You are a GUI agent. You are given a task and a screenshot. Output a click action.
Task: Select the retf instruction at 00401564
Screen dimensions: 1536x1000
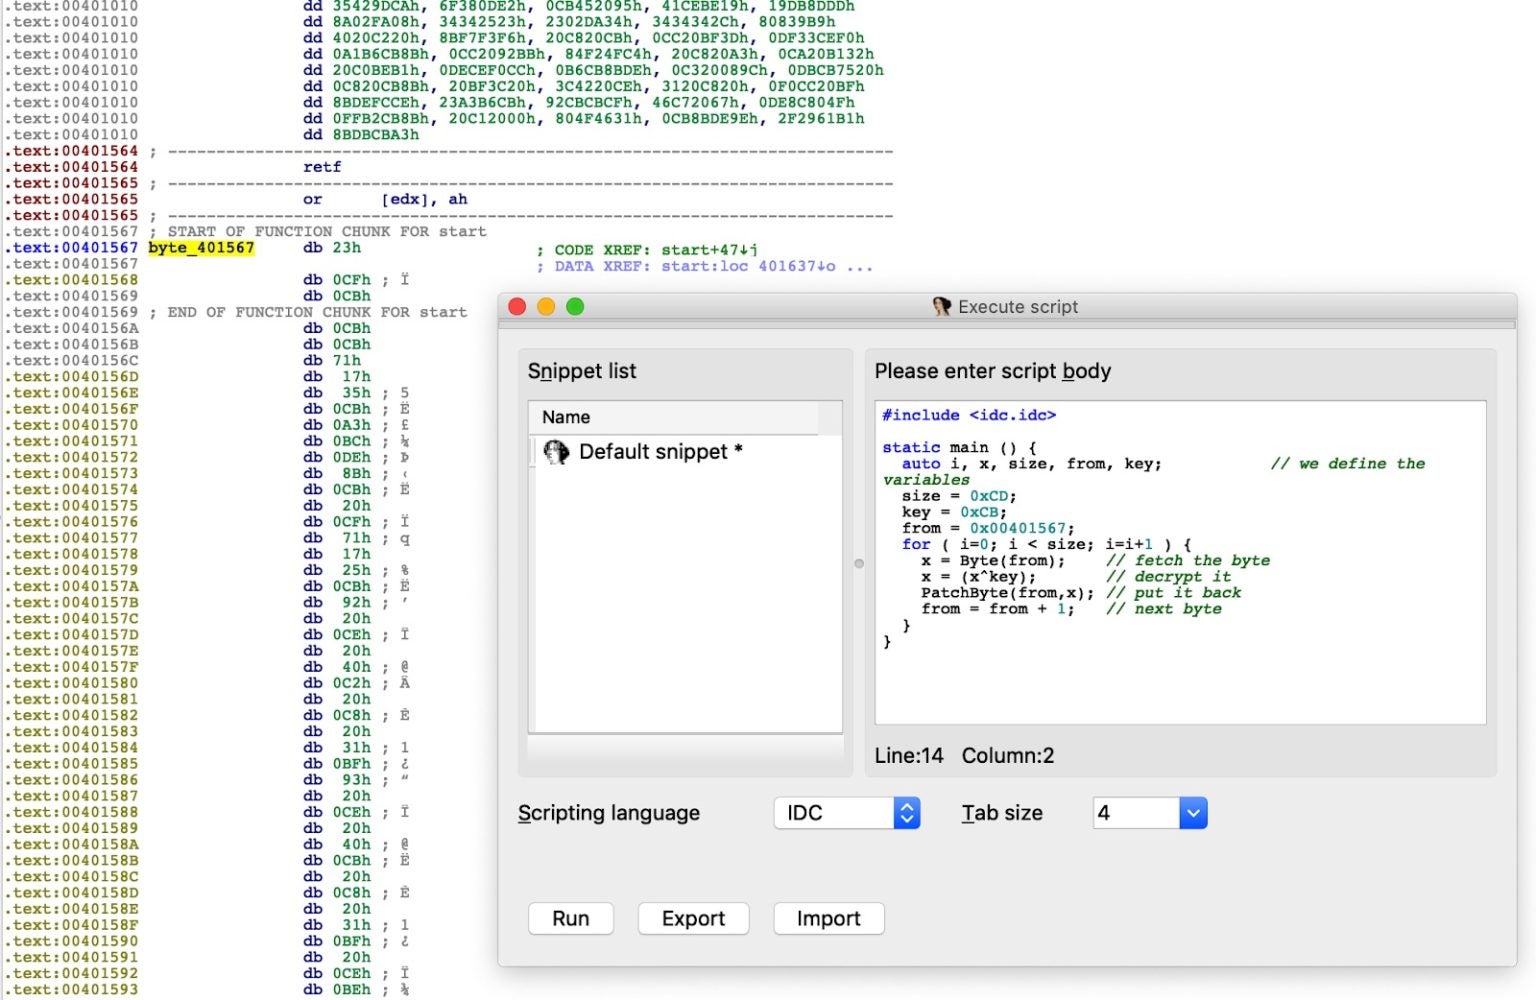tap(322, 166)
